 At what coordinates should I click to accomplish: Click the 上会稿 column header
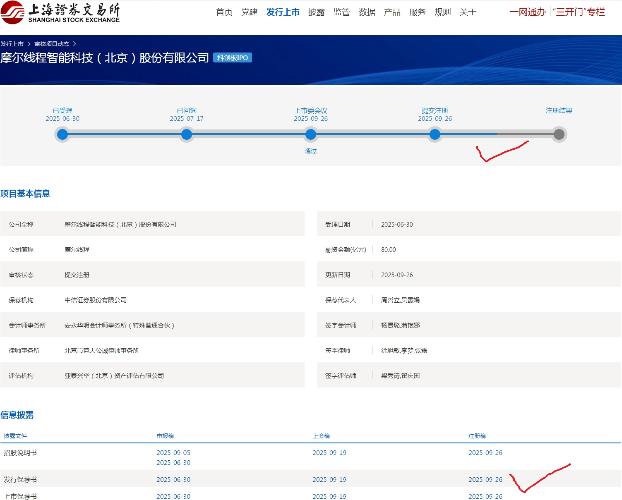[x=321, y=436]
